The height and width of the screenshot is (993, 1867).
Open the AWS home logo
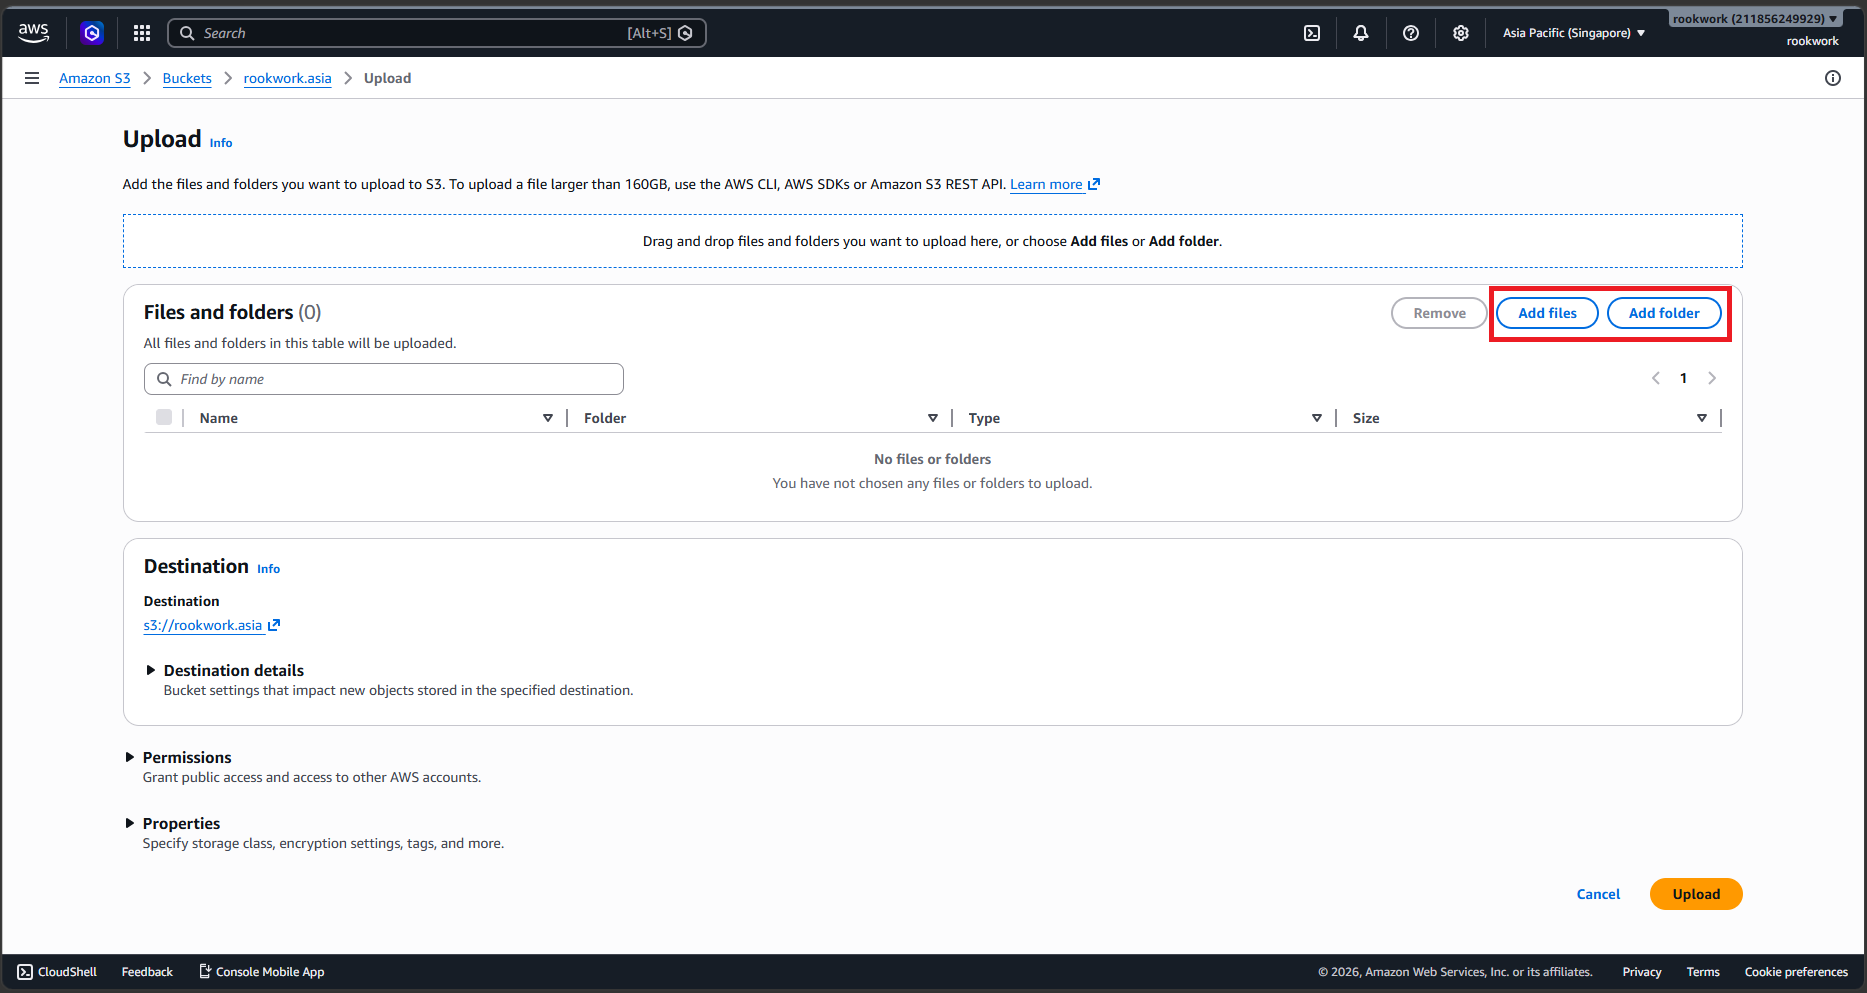[x=33, y=32]
